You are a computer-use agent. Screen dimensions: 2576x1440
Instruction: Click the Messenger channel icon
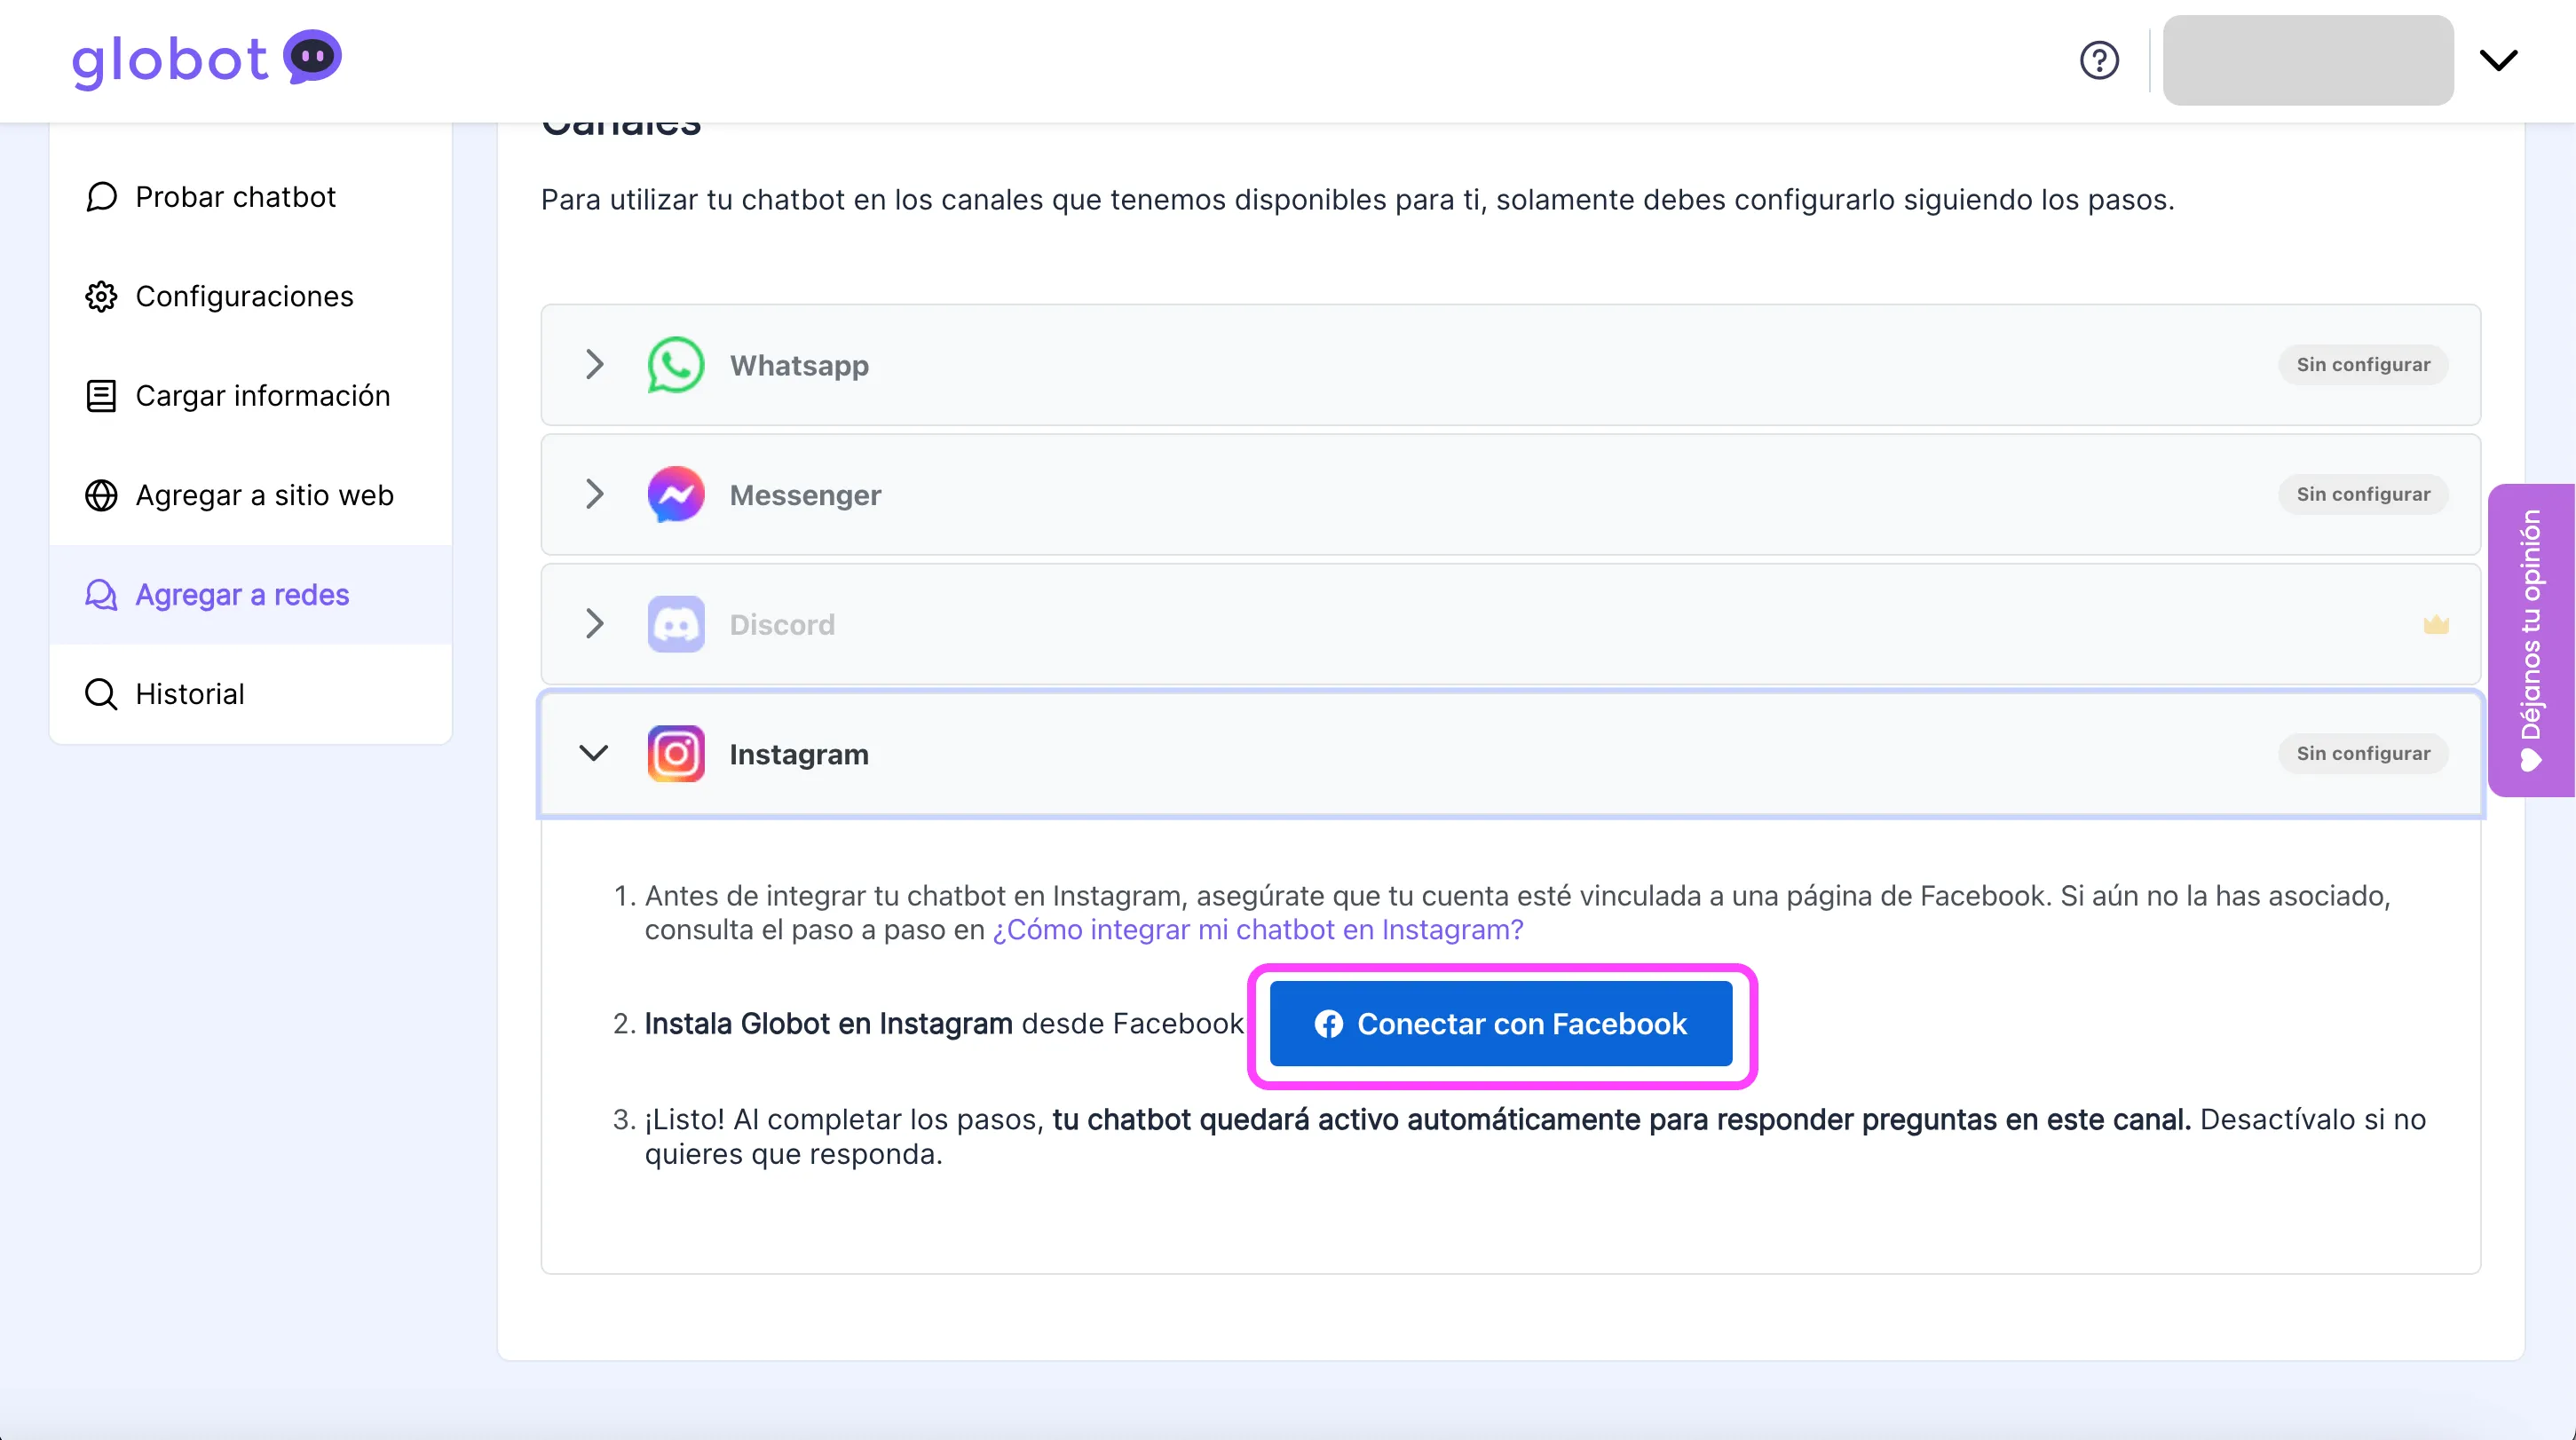coord(675,494)
